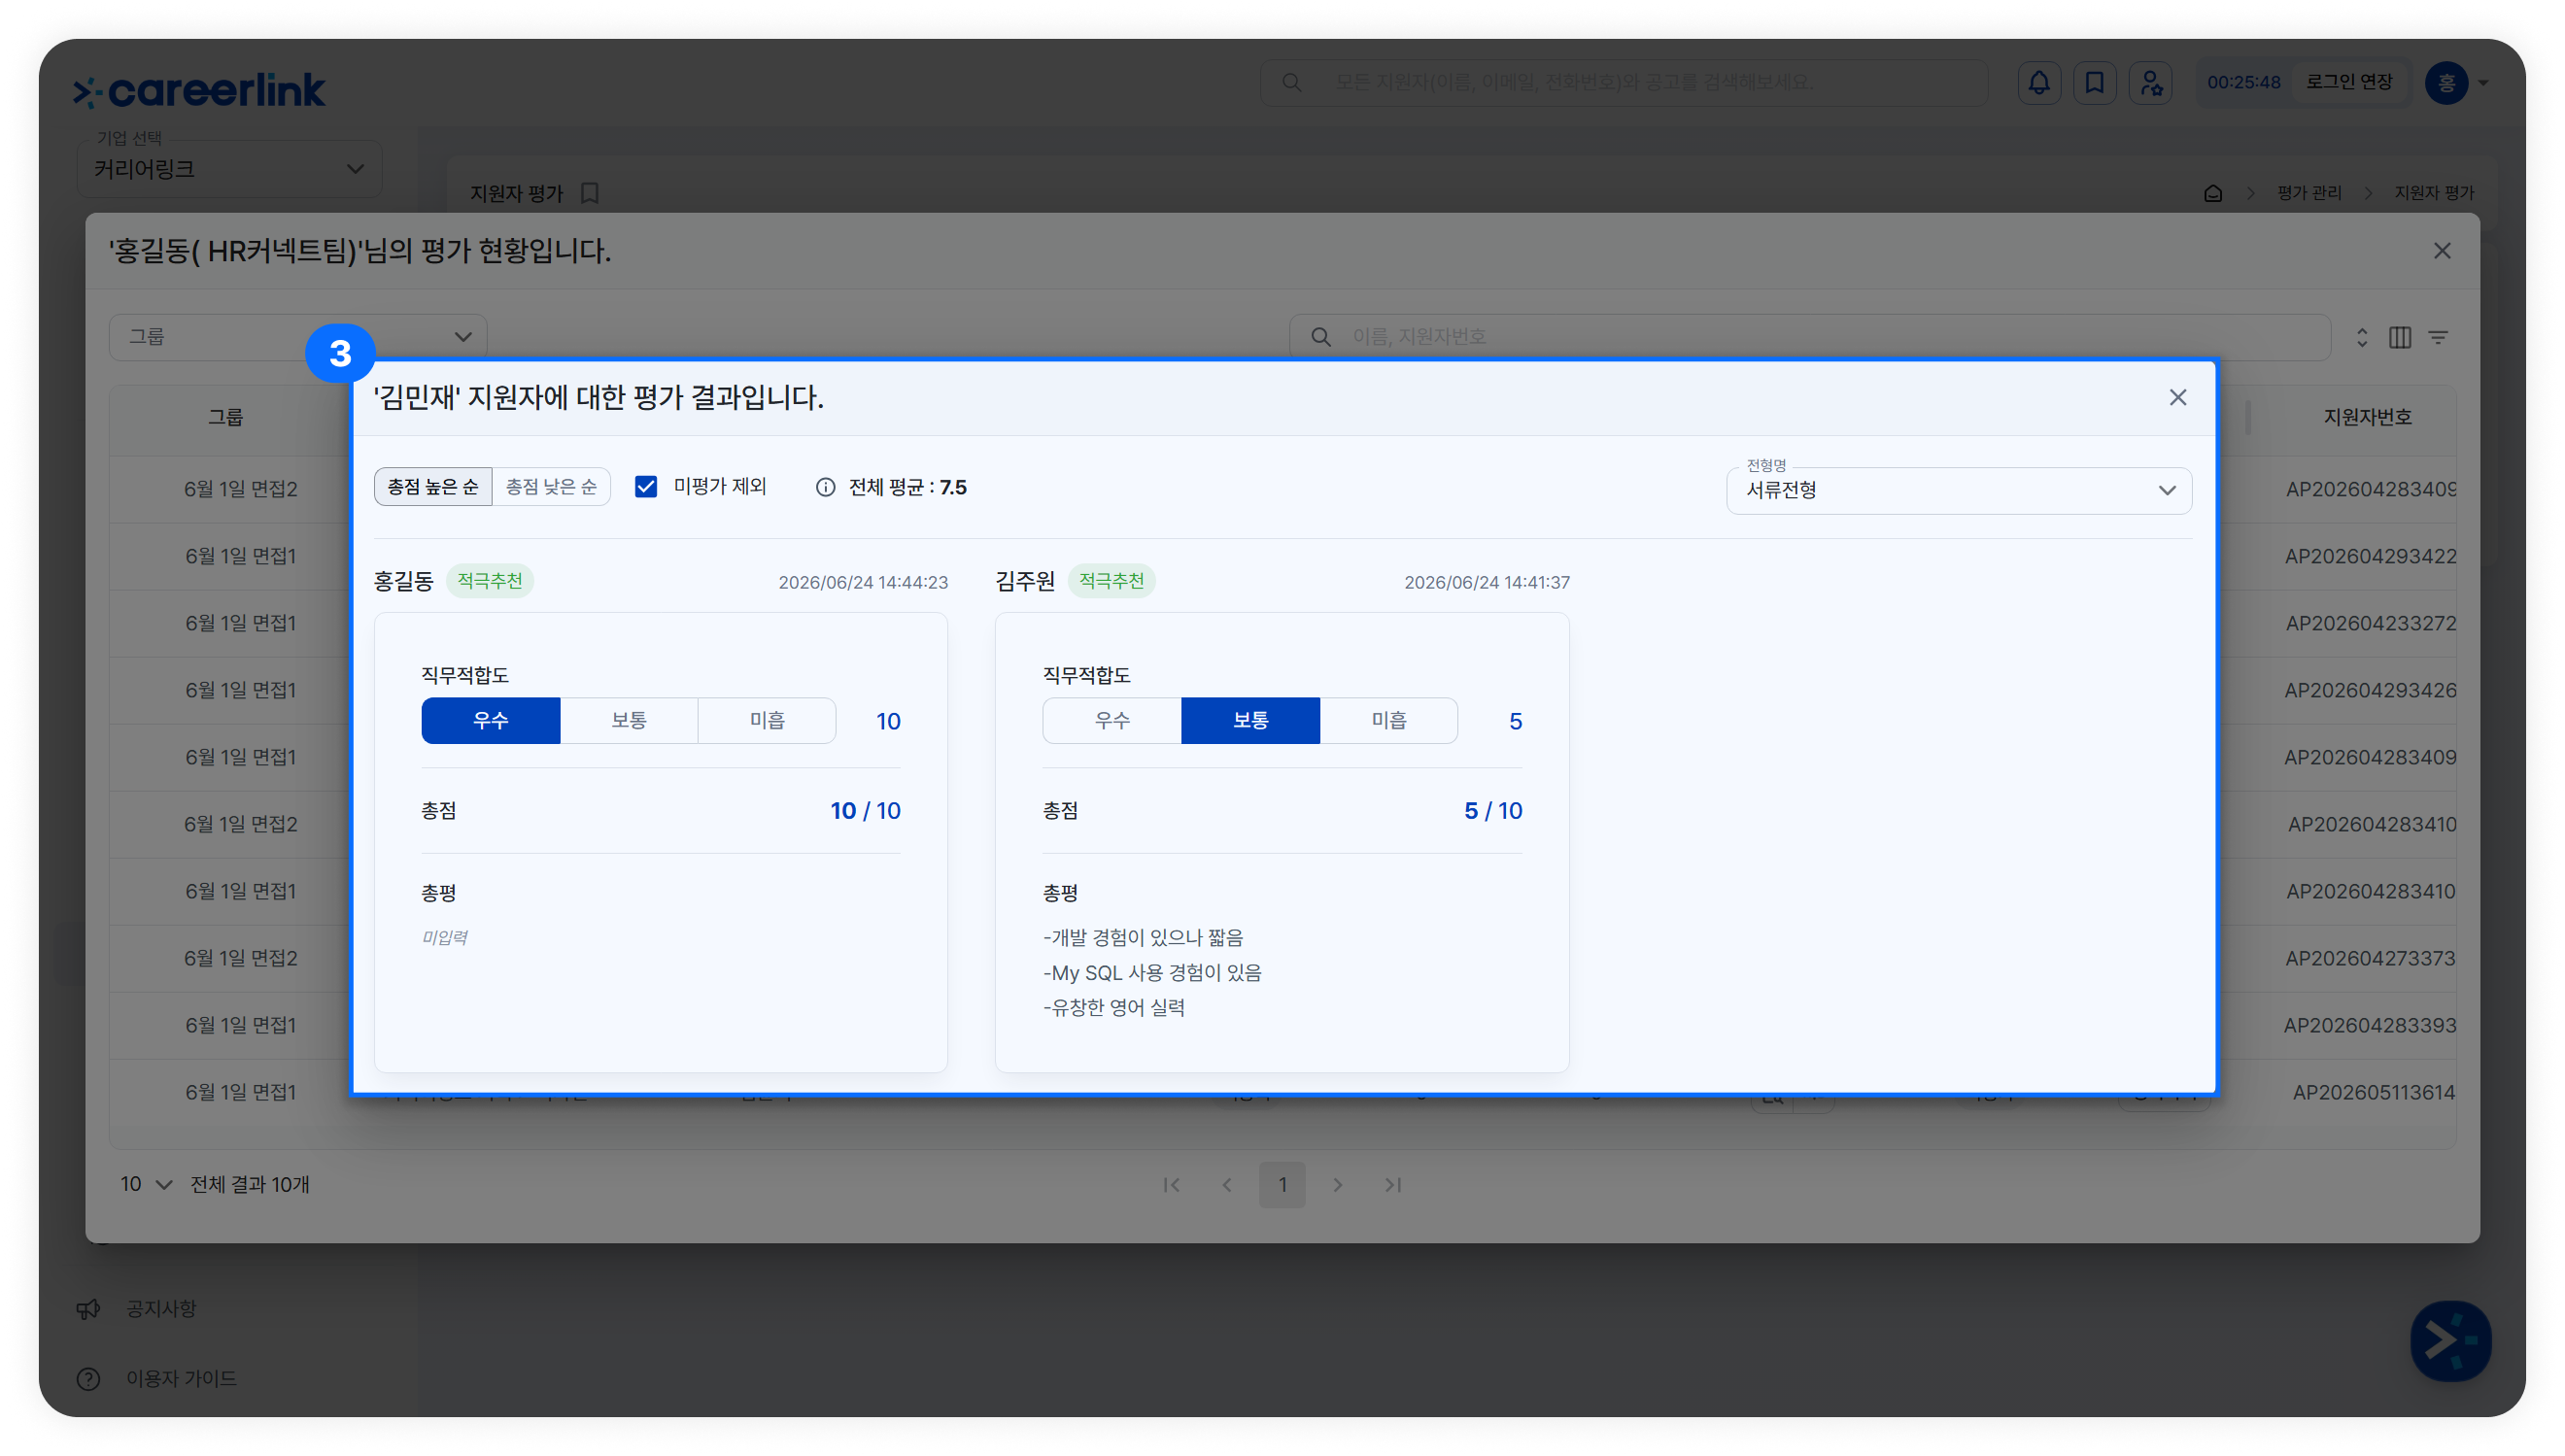Click the 전체 평균 : 7.5 text
Screen dimensions: 2565x1456
[907, 487]
